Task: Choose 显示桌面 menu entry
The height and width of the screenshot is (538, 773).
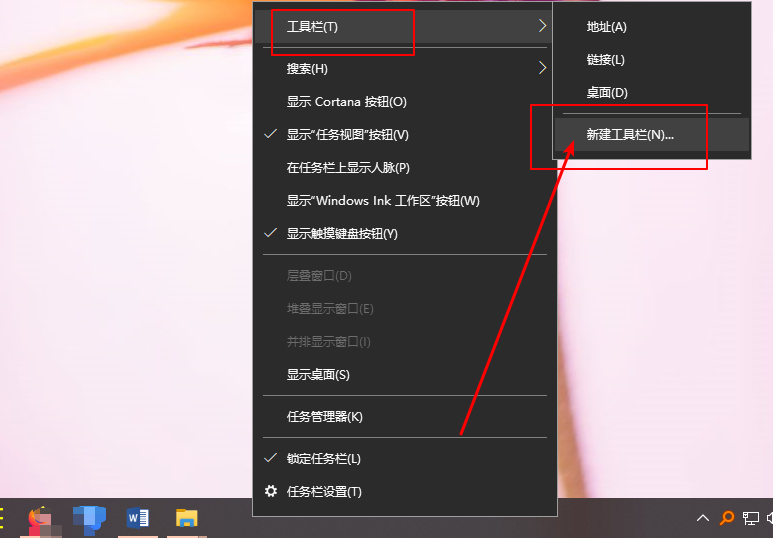Action: (x=318, y=375)
